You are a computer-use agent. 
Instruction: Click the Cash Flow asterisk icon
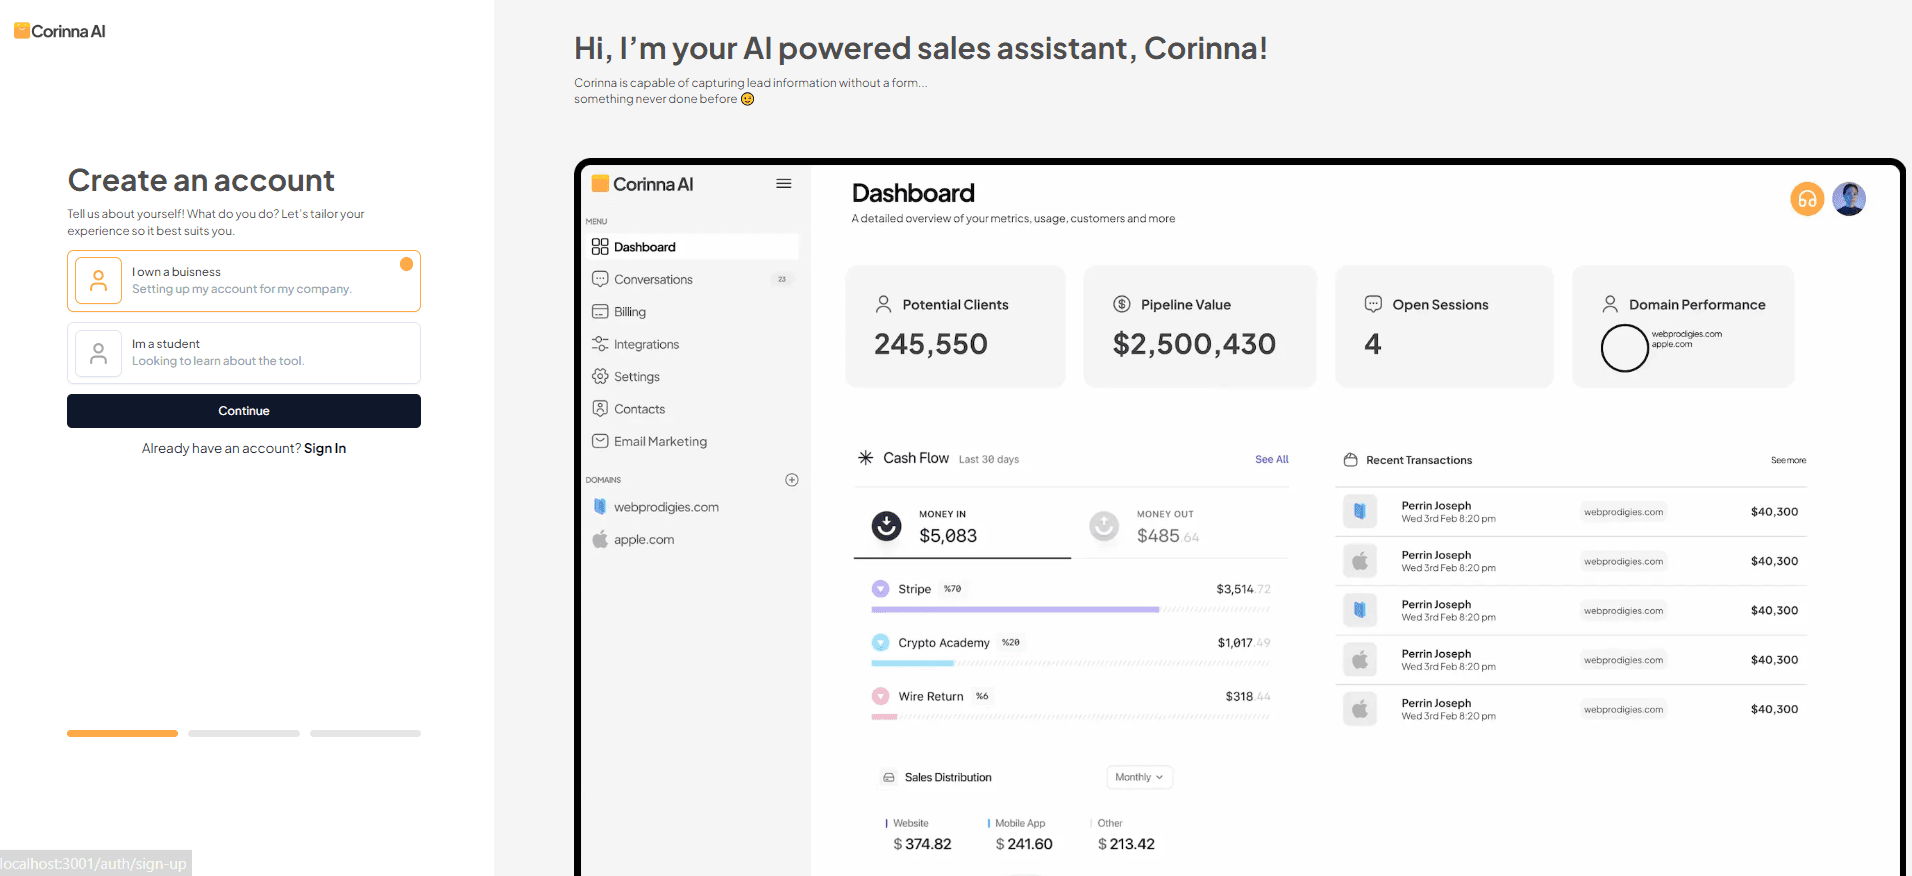(865, 458)
